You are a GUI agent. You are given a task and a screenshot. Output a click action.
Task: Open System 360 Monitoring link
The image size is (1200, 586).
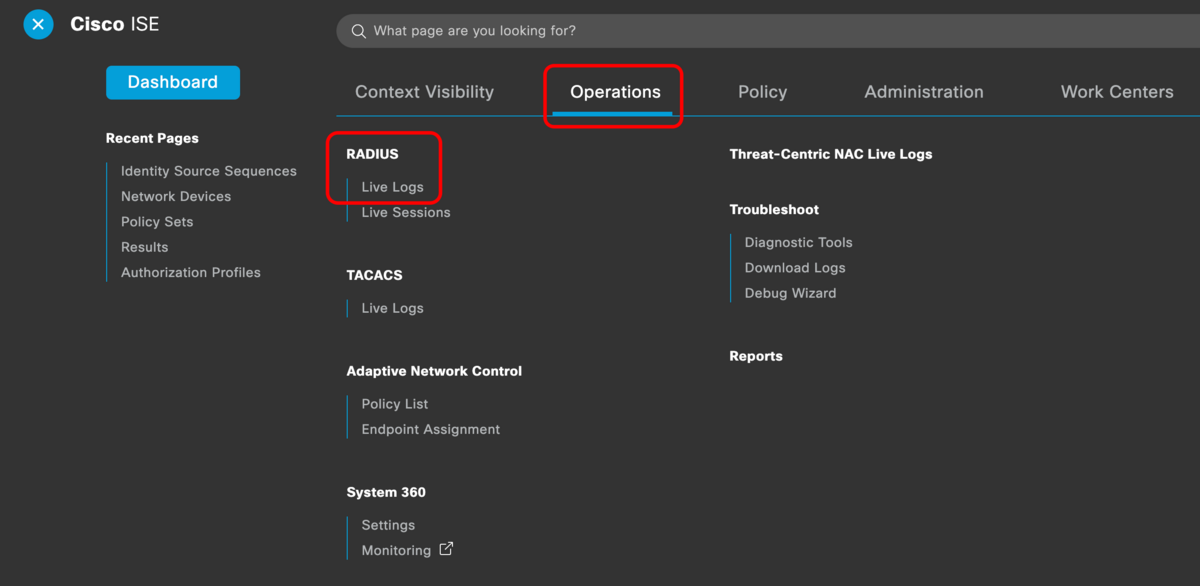pos(396,550)
